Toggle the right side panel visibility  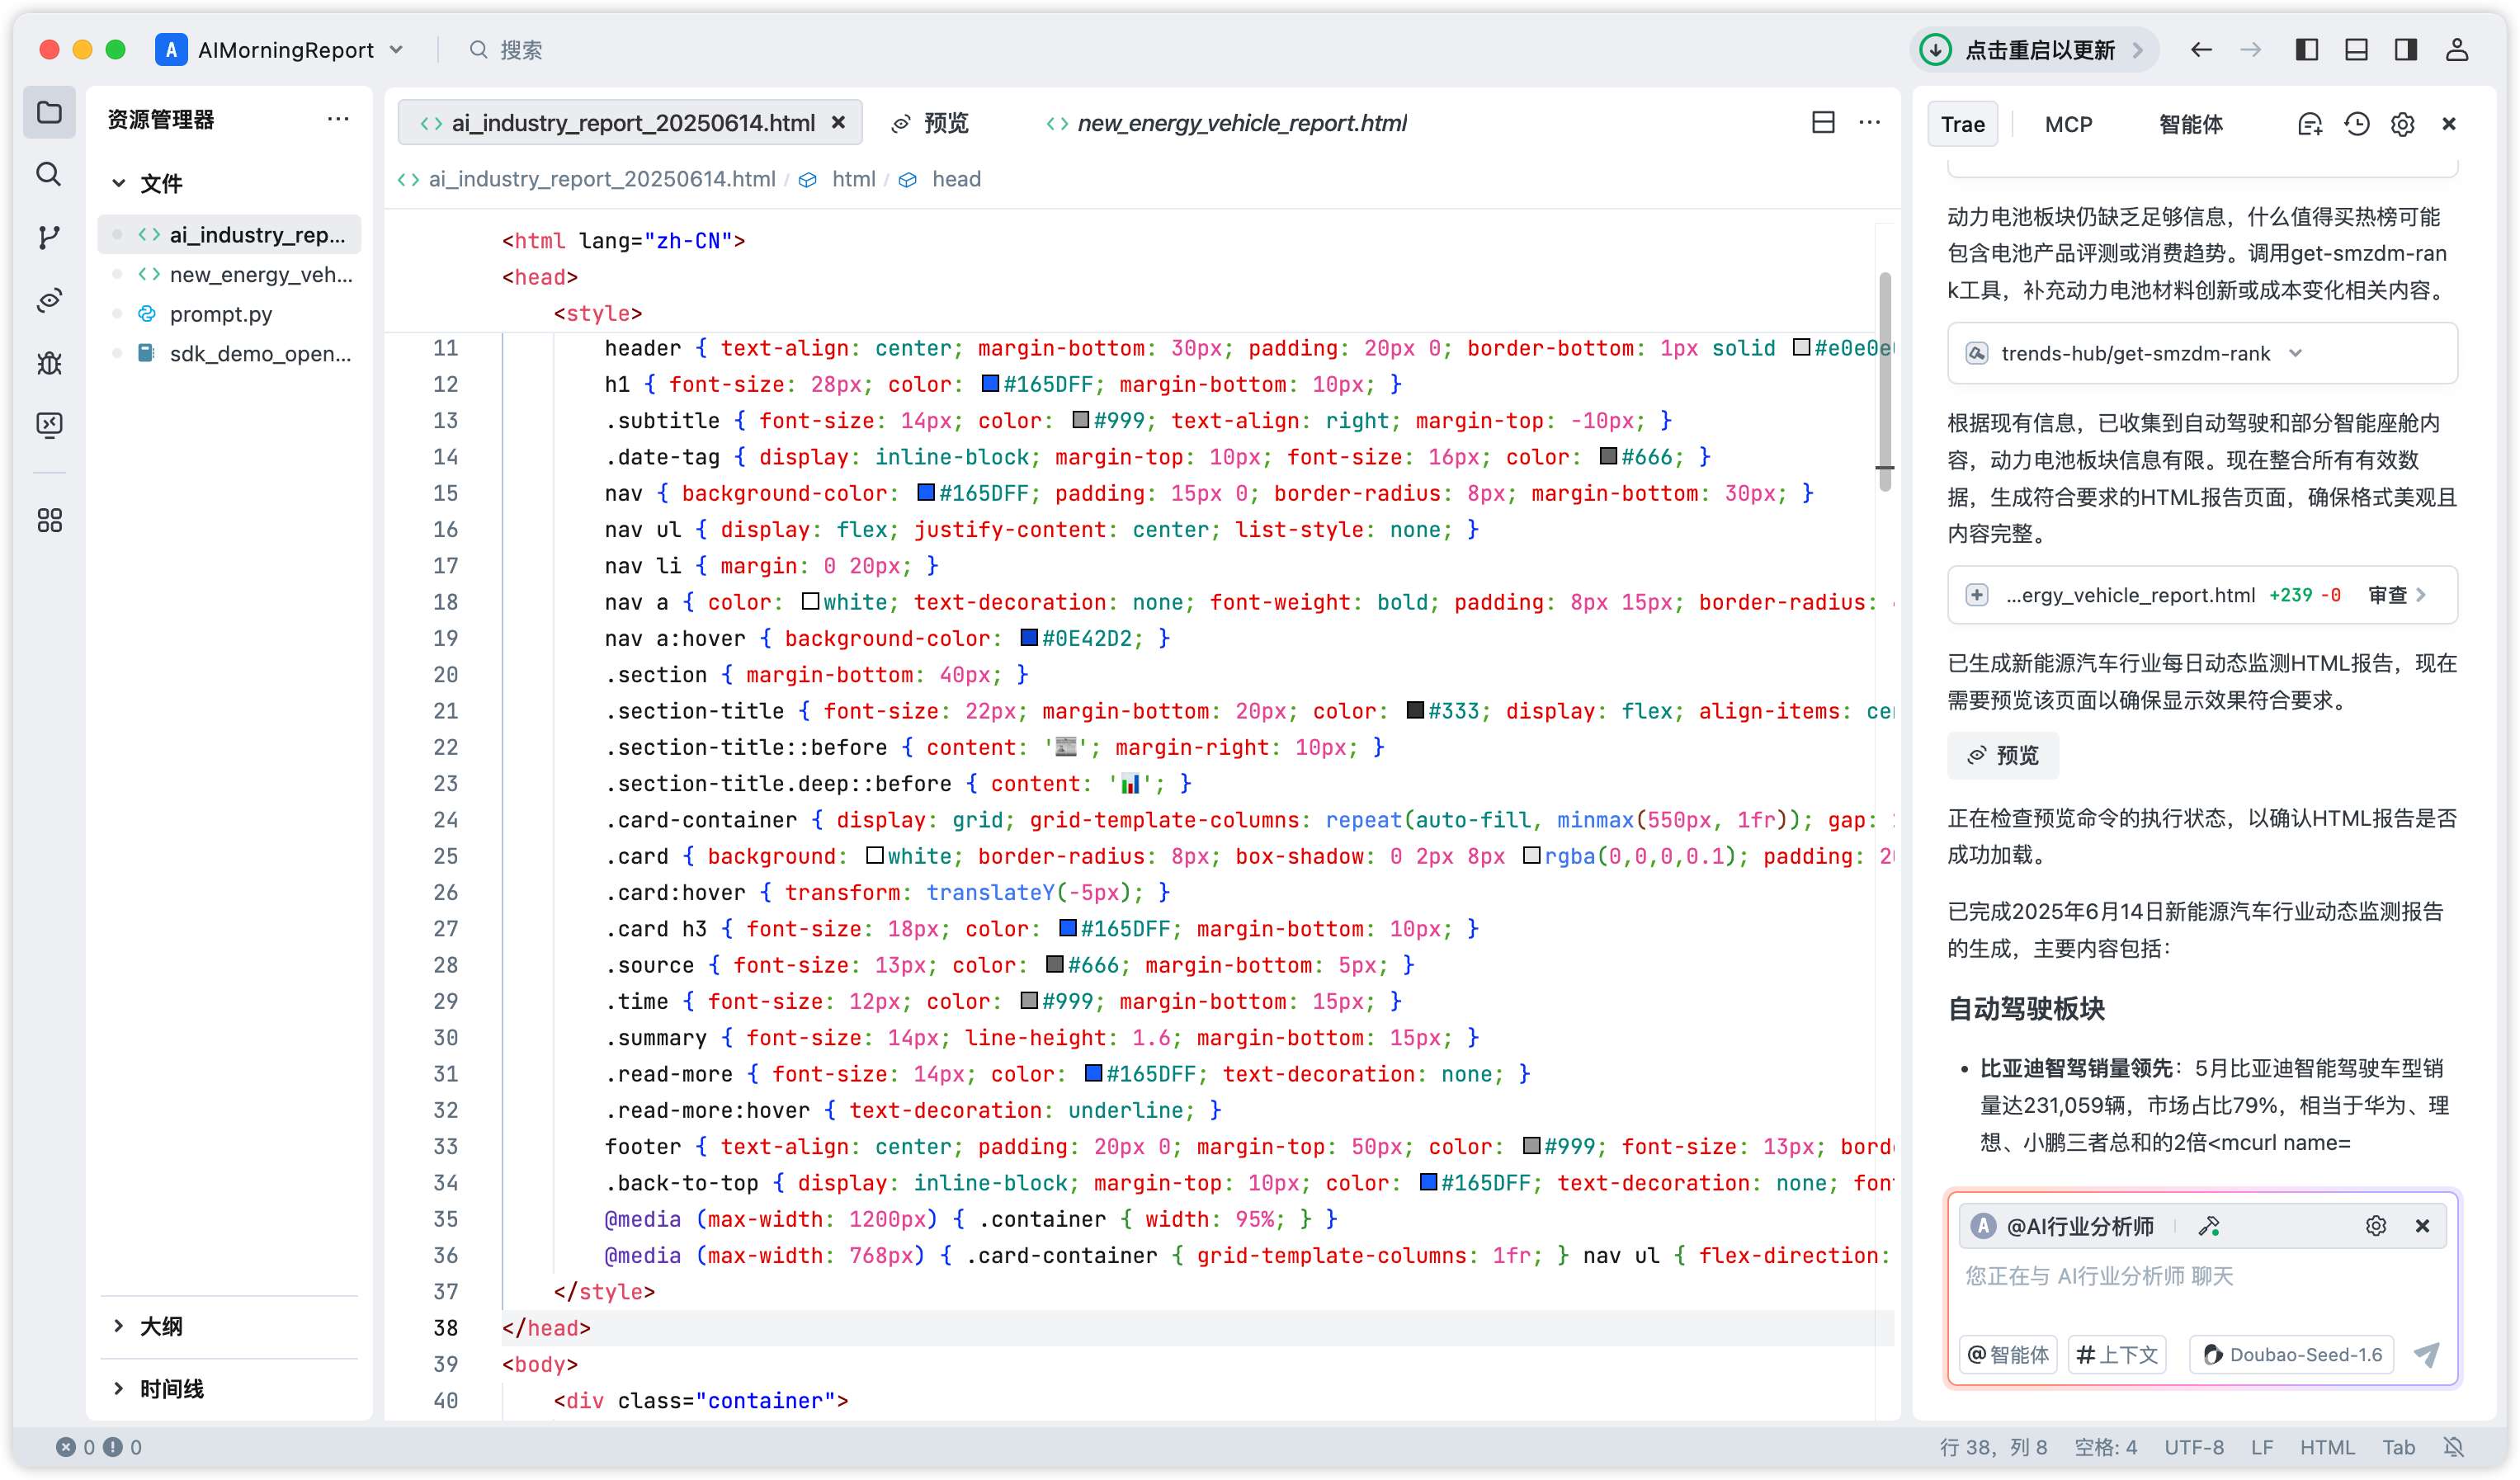(2405, 50)
